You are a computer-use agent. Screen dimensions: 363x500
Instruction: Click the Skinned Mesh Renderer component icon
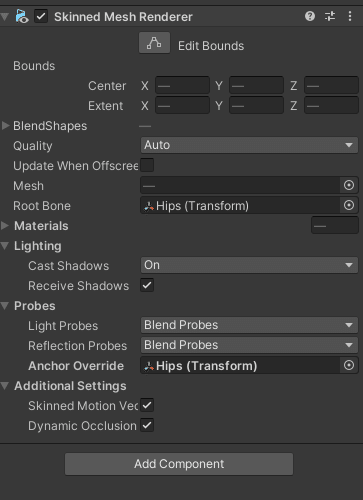(x=22, y=16)
